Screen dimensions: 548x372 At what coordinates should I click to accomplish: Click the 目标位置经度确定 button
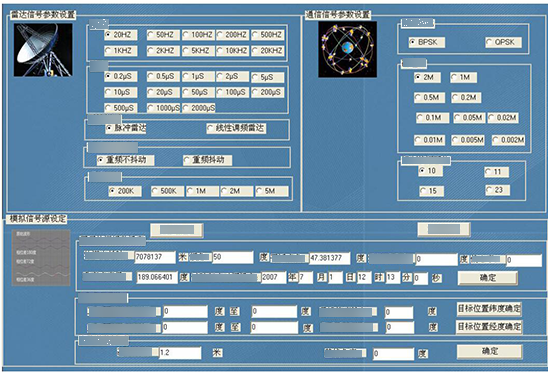tap(489, 327)
